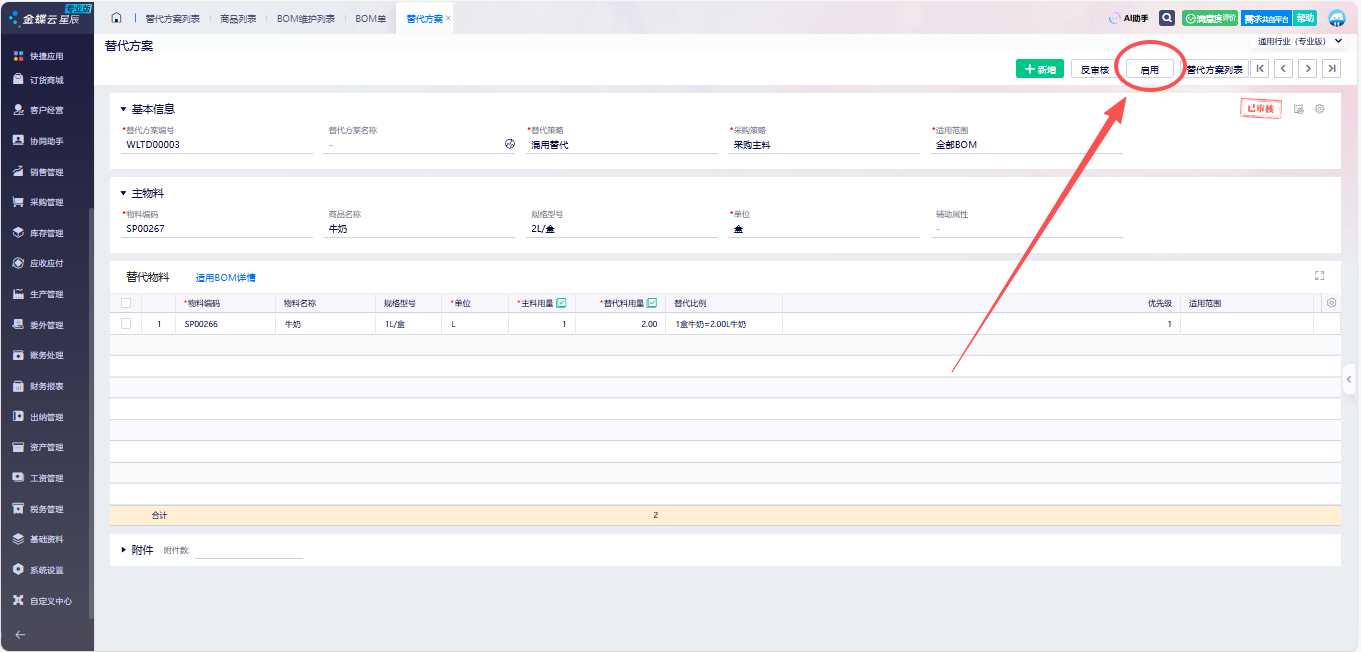Open the 适用BOM详情 link
Screen dimensions: 1361x652
click(x=225, y=278)
